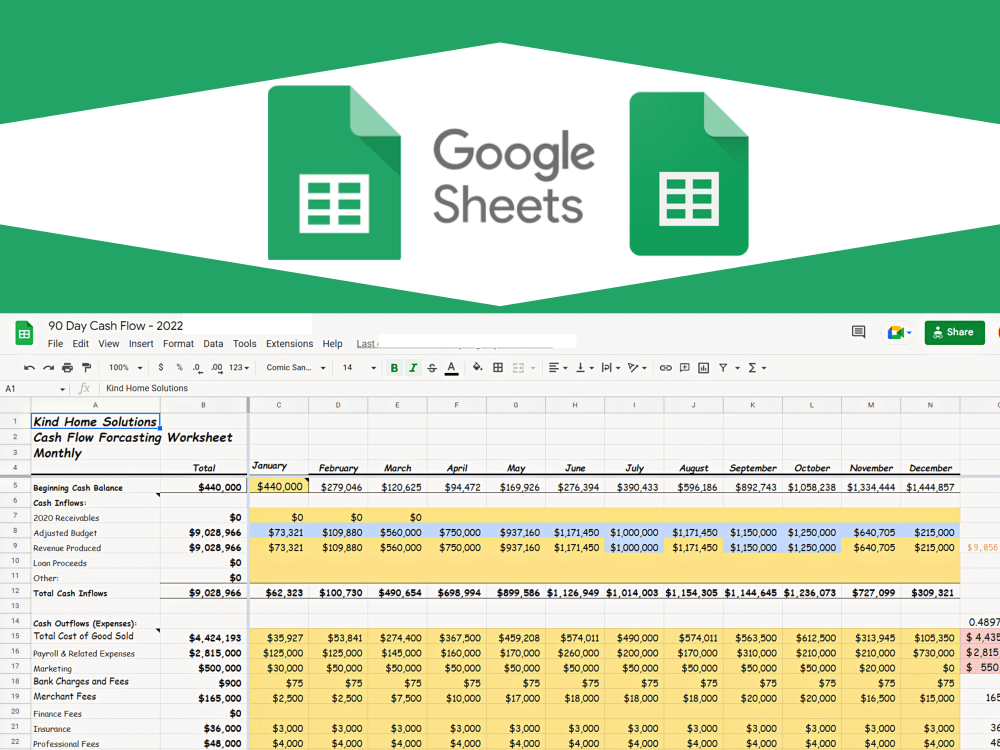Screen dimensions: 1000x750
Task: Click the undo arrow
Action: click(29, 367)
